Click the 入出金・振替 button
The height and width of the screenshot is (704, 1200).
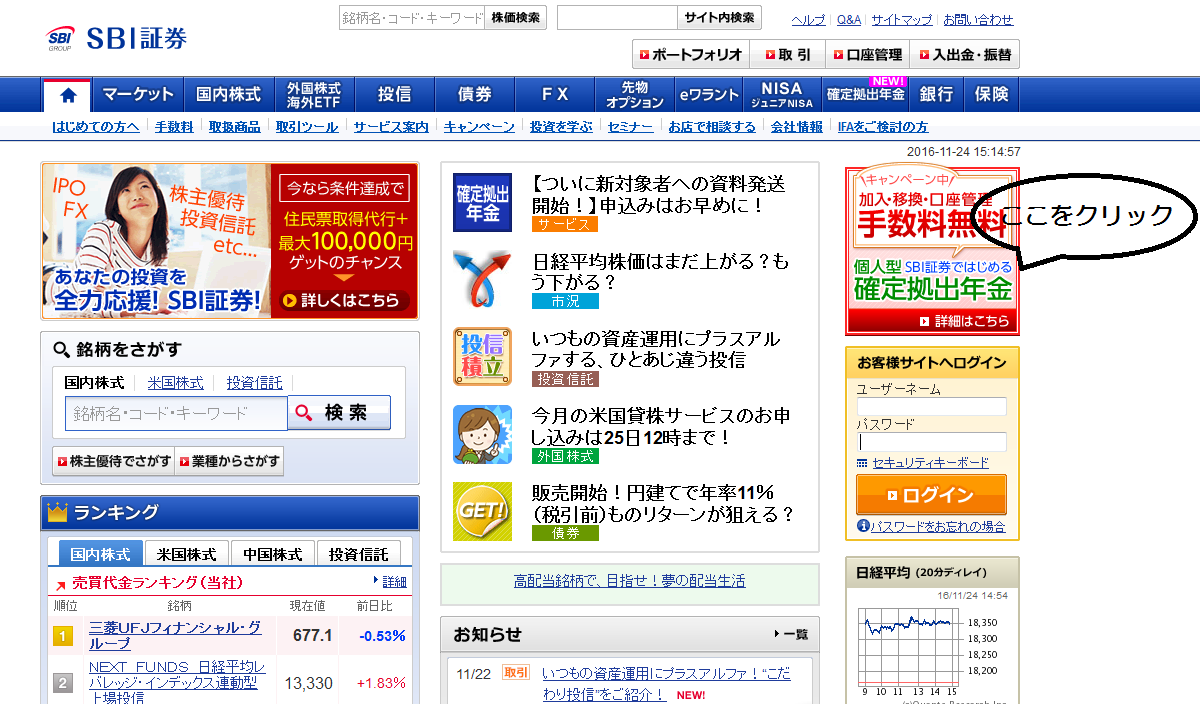point(965,54)
